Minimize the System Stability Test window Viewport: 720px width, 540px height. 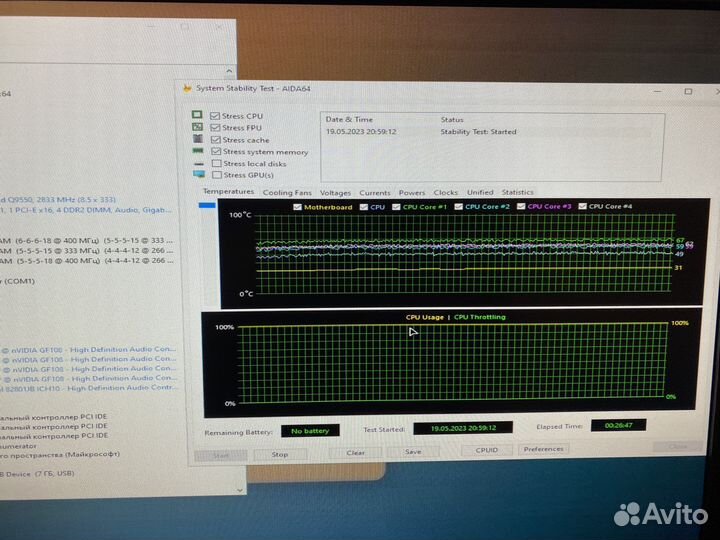point(658,91)
